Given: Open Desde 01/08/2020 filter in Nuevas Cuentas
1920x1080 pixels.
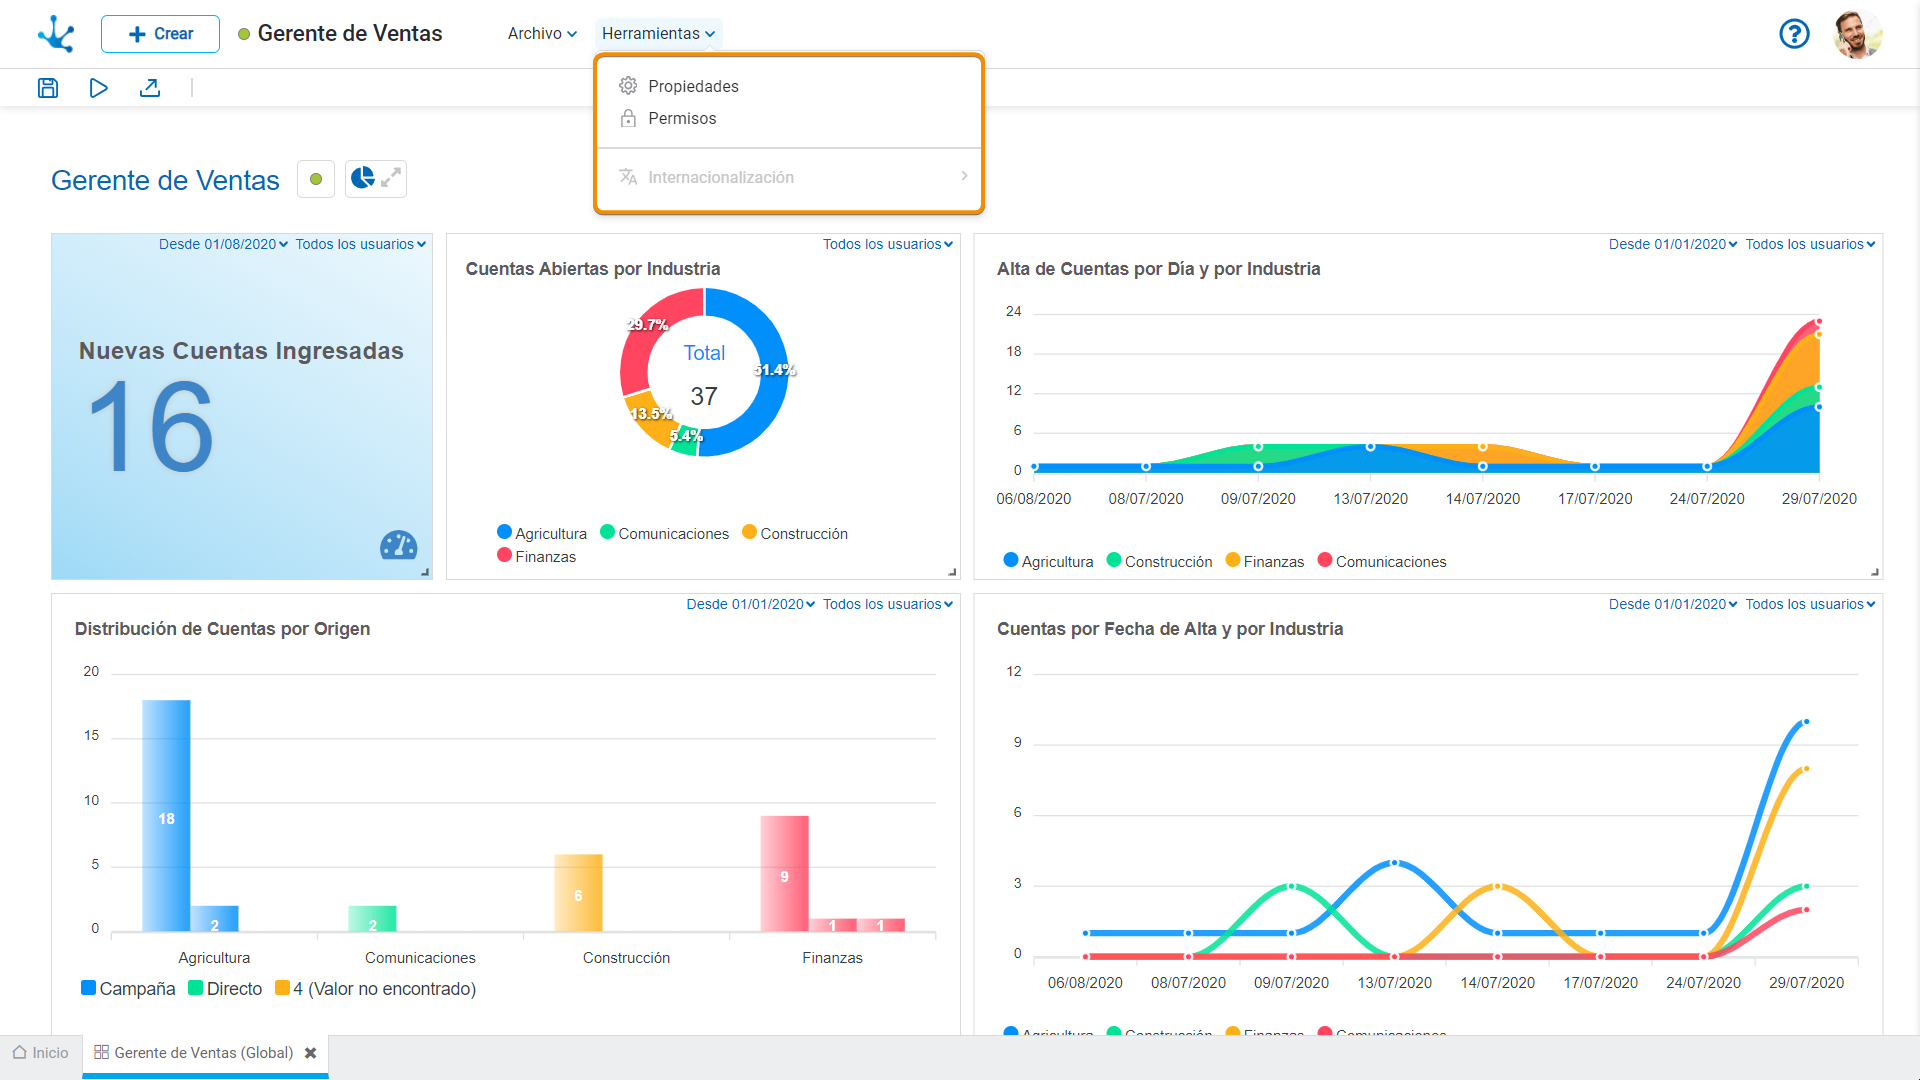Looking at the screenshot, I should point(223,244).
